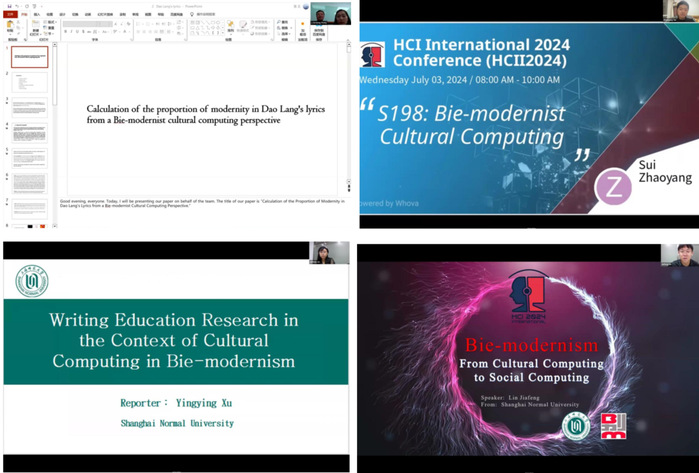Image resolution: width=699 pixels, height=473 pixels.
Task: Click the Tell Me lightbulb search box
Action: click(203, 15)
